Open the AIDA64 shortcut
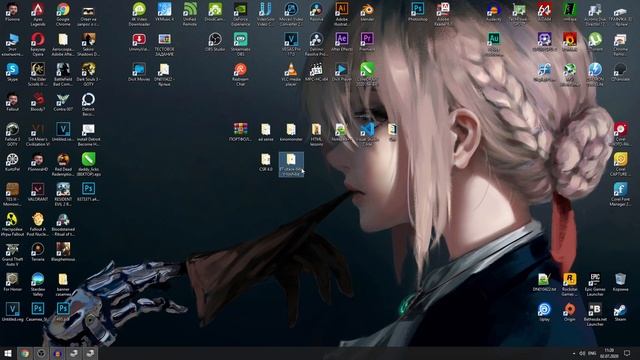Screen dimensions: 640x360 544,11
